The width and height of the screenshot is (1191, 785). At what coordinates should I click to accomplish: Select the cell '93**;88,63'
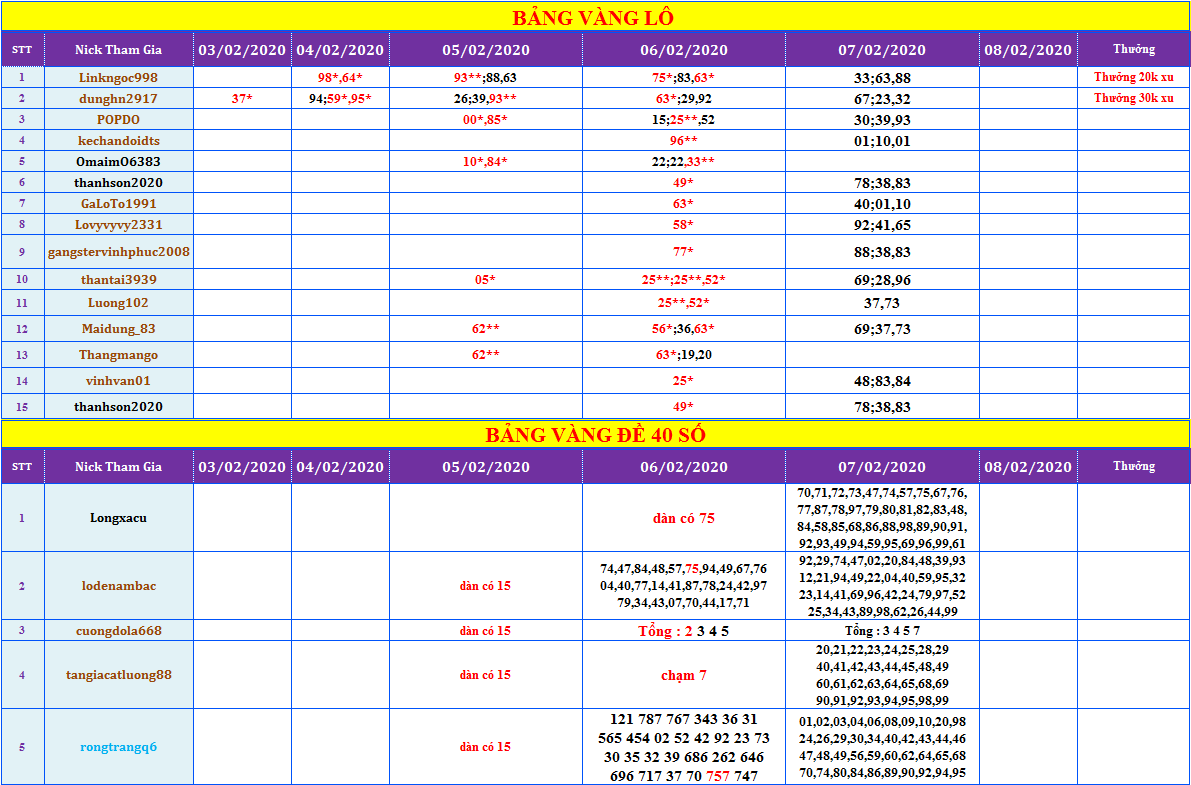(486, 78)
